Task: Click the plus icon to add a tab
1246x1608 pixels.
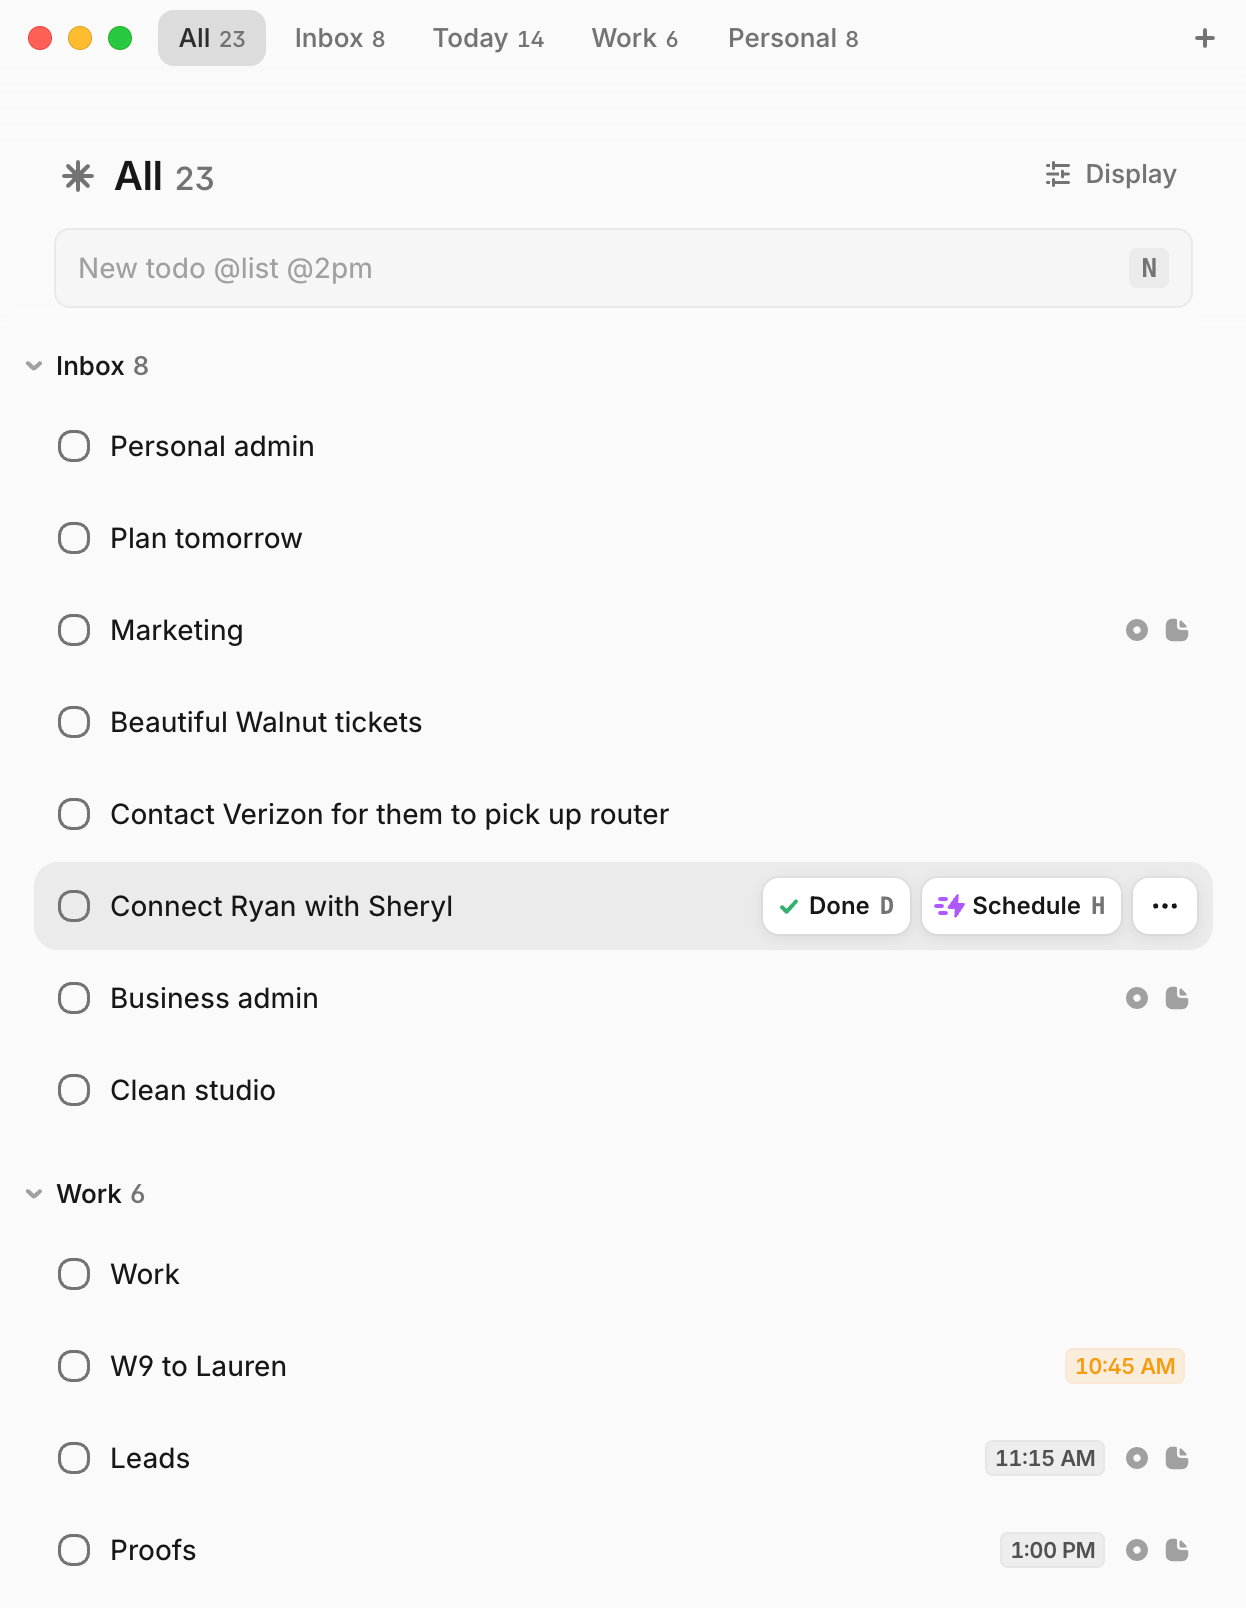Action: (1205, 38)
